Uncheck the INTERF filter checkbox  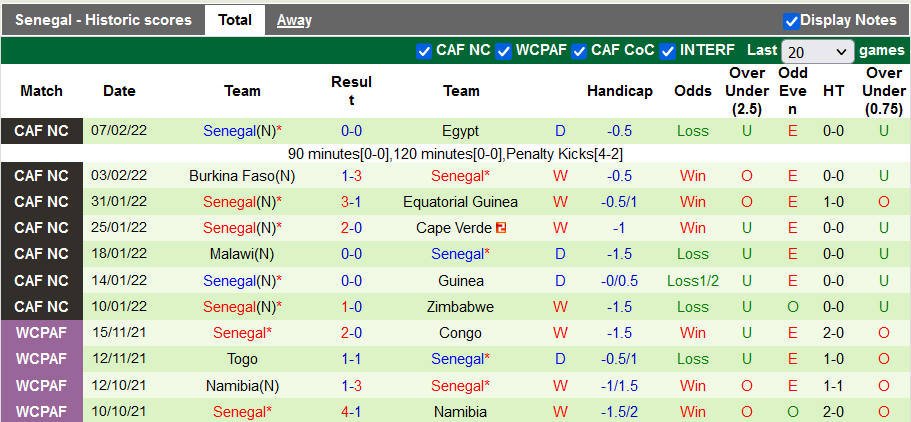pyautogui.click(x=668, y=50)
